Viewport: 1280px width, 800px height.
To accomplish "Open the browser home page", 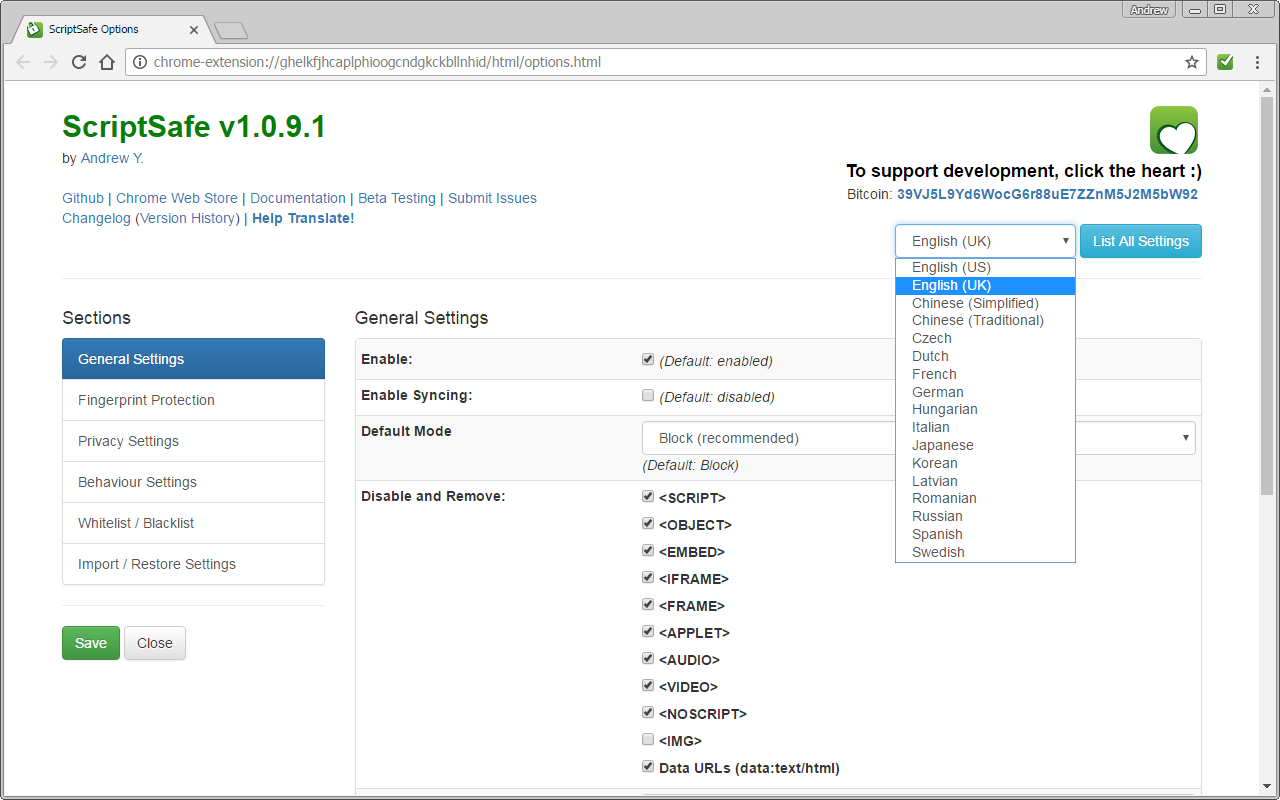I will click(107, 62).
